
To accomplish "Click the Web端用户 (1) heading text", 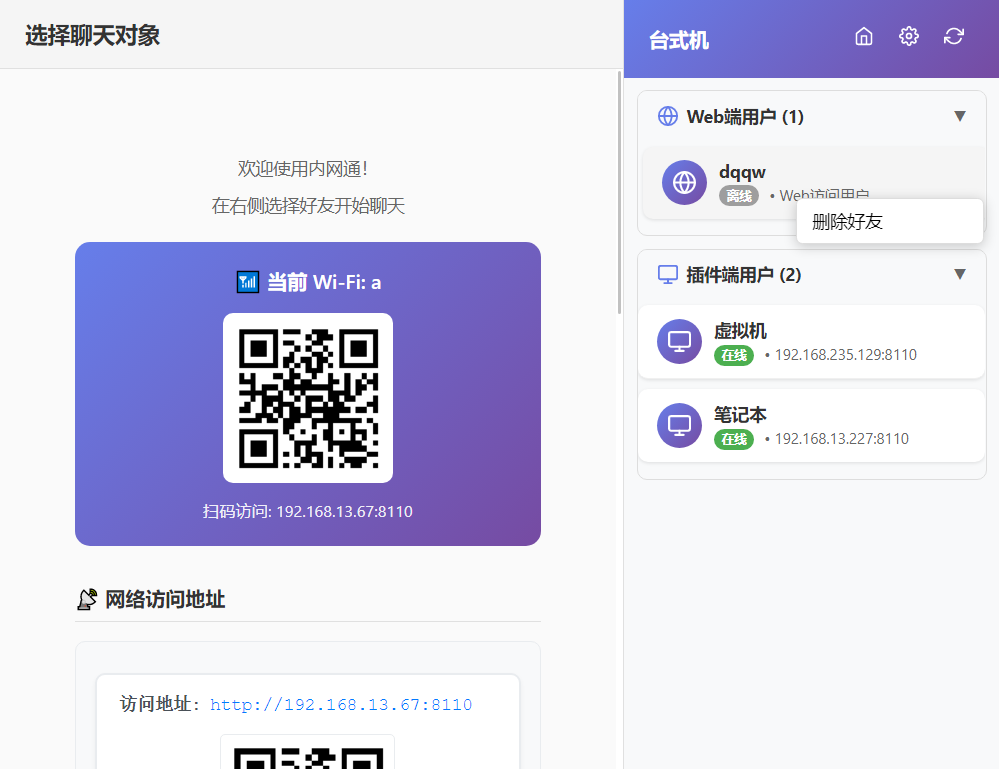I will point(745,117).
